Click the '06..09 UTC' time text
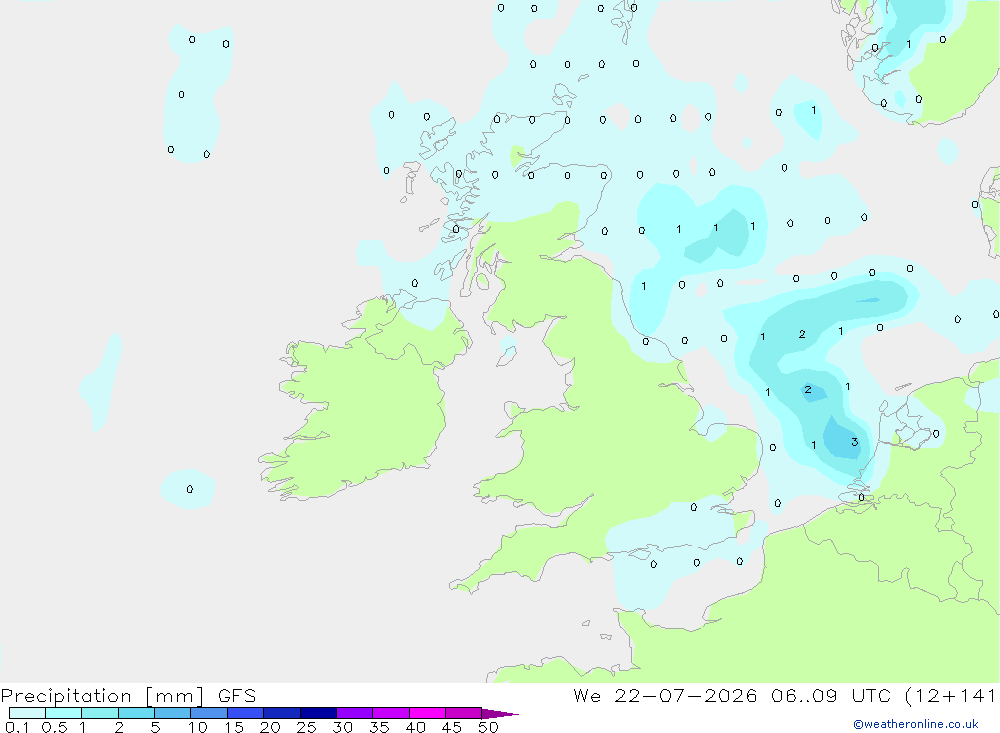 [x=830, y=695]
